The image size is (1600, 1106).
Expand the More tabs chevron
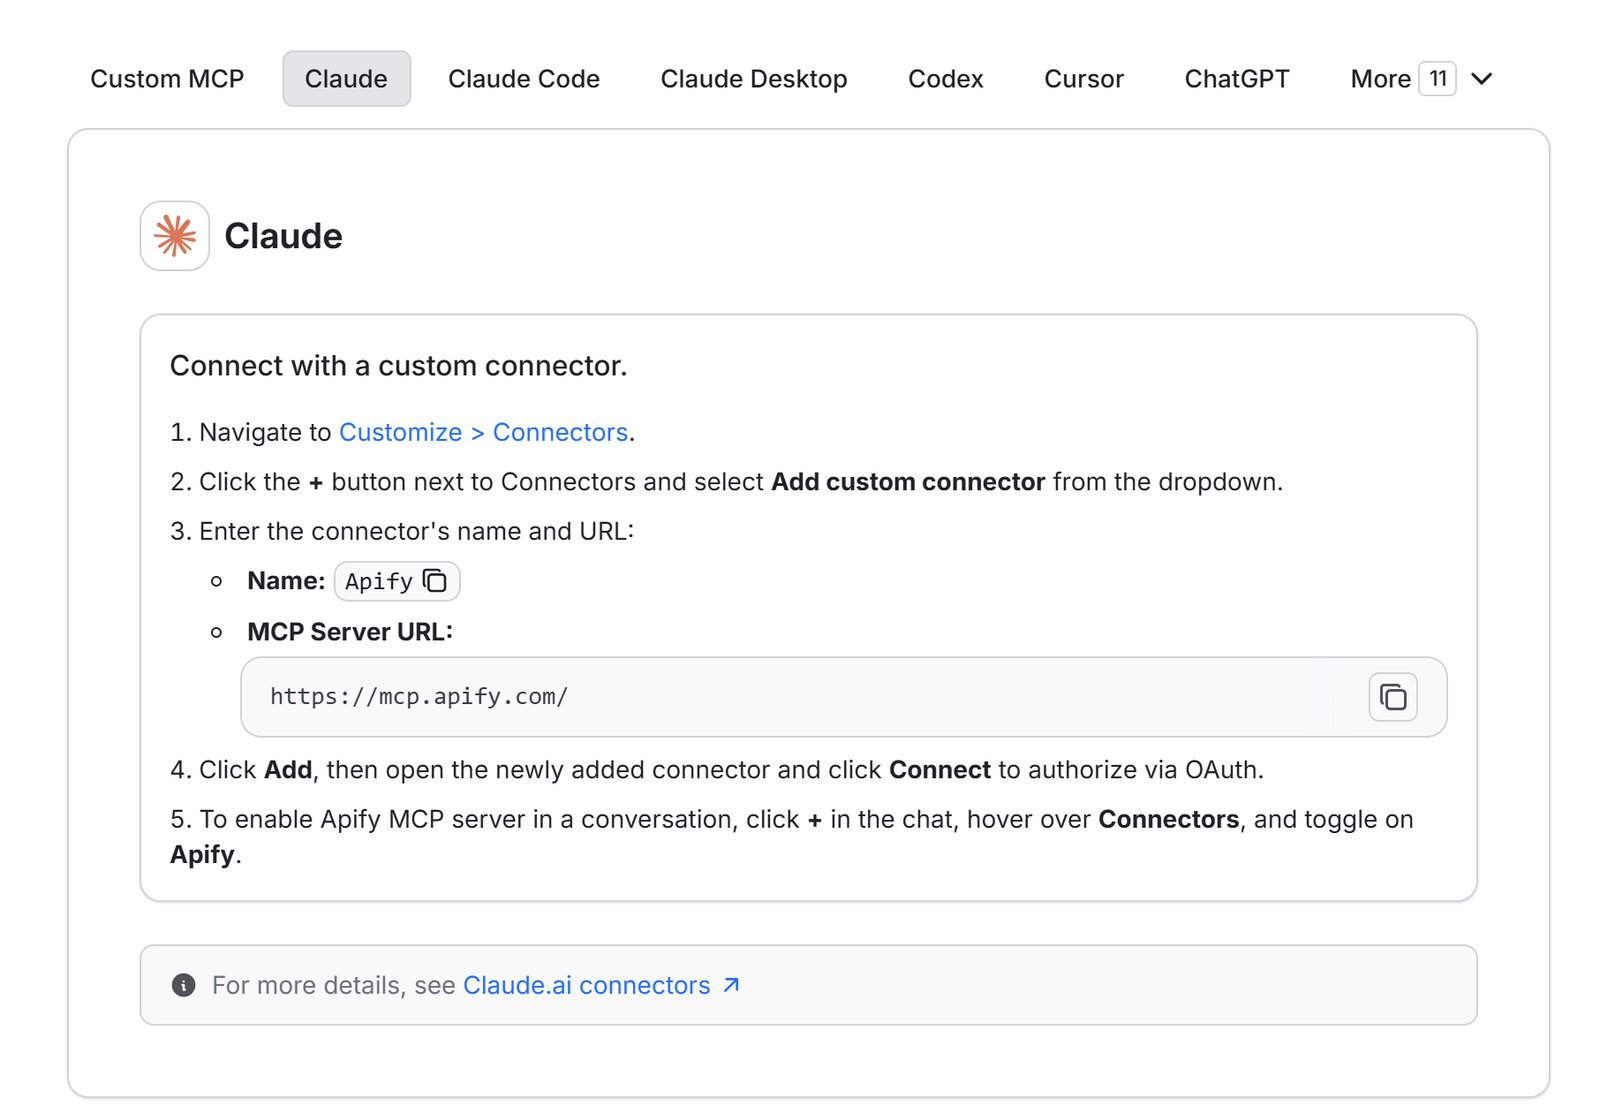(x=1482, y=79)
